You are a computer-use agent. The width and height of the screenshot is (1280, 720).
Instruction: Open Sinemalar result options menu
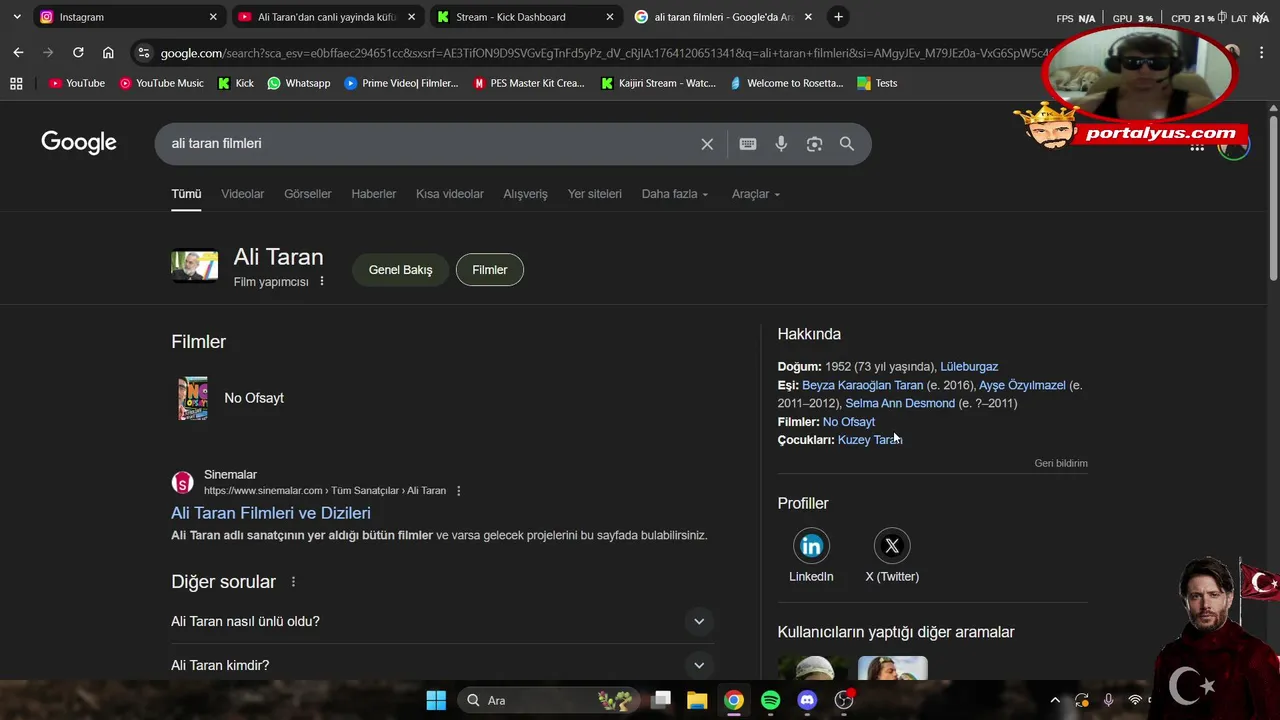[x=459, y=491]
